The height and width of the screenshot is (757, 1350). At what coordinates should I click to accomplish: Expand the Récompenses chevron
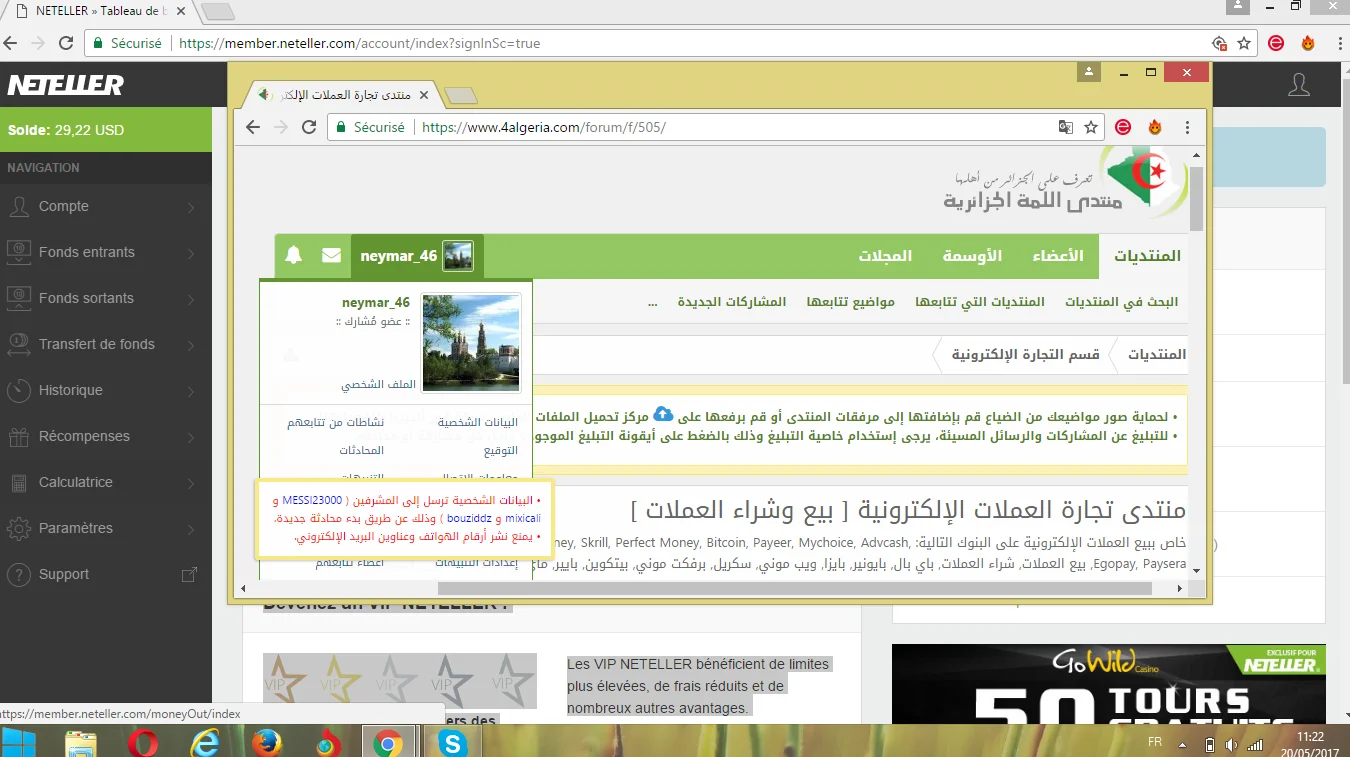pyautogui.click(x=191, y=437)
